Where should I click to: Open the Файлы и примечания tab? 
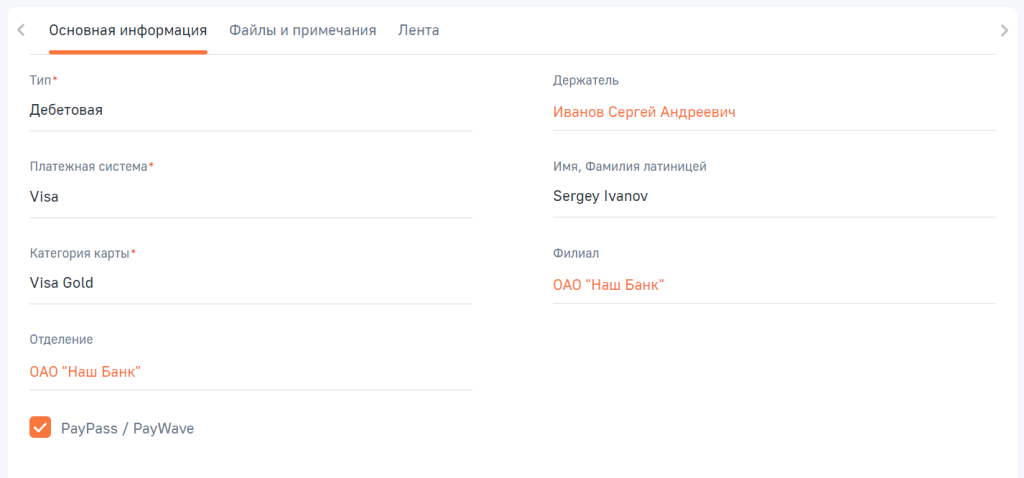click(302, 30)
